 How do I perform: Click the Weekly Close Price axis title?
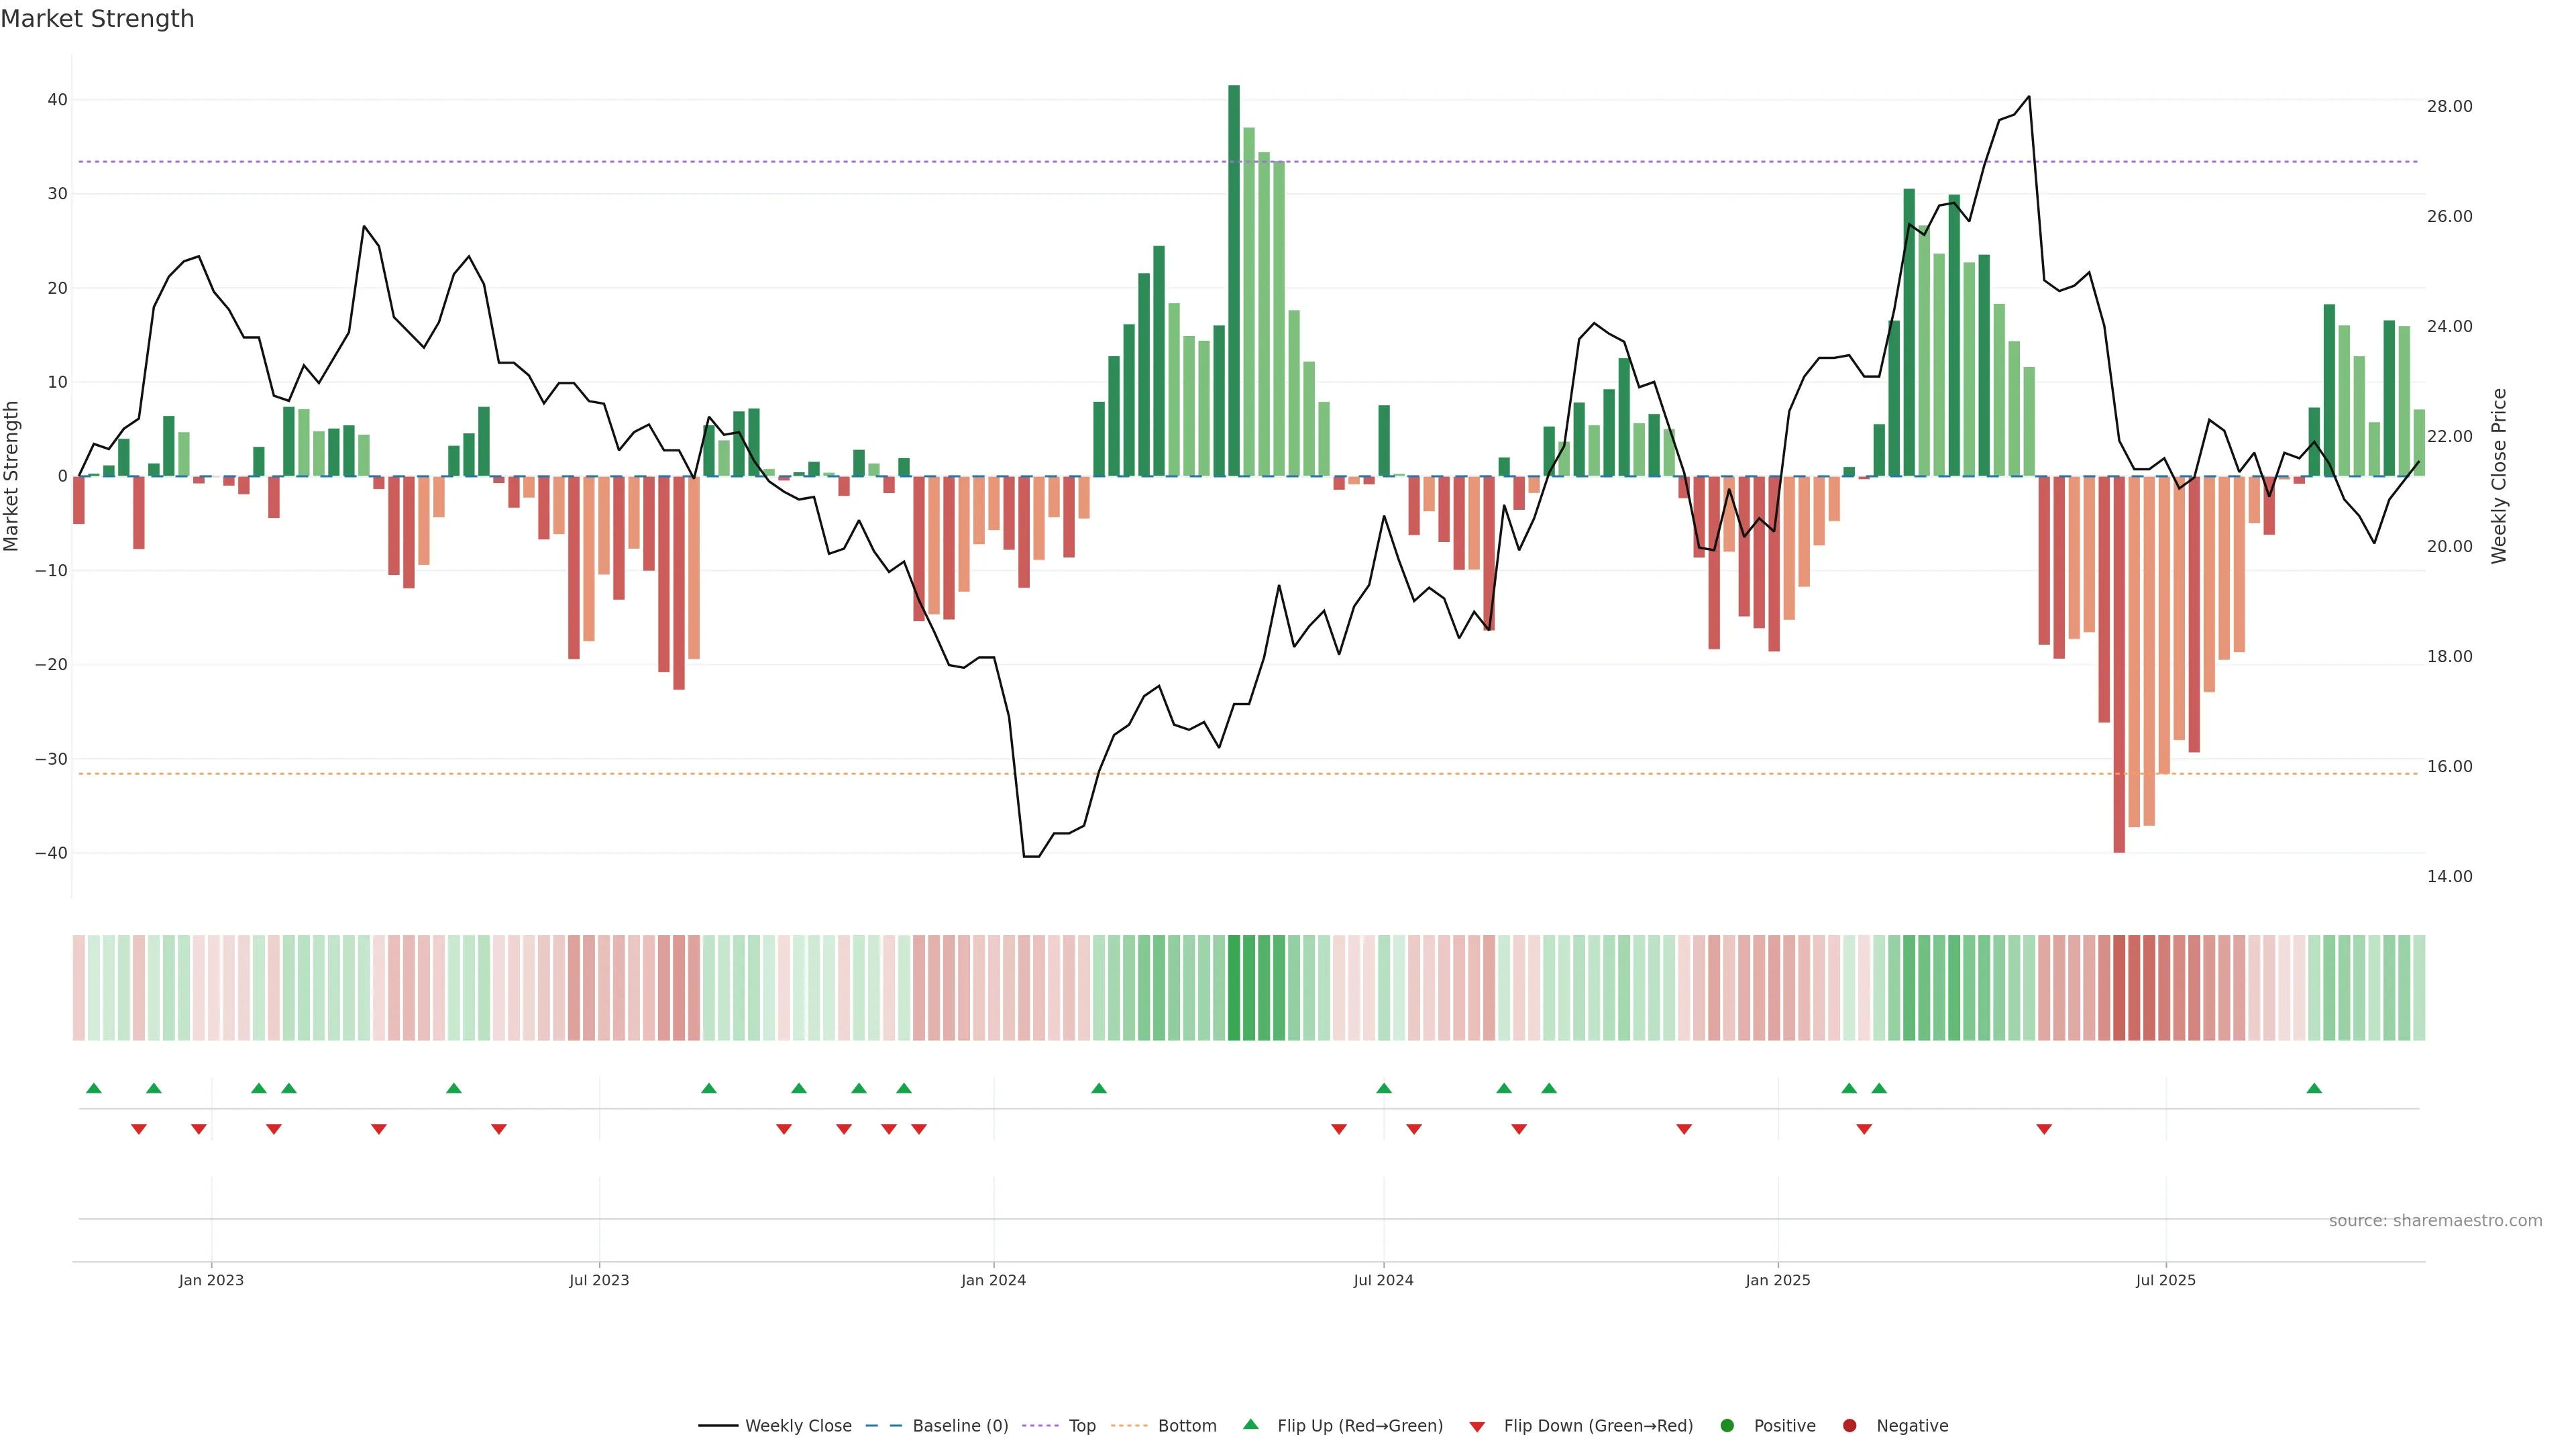(2499, 476)
